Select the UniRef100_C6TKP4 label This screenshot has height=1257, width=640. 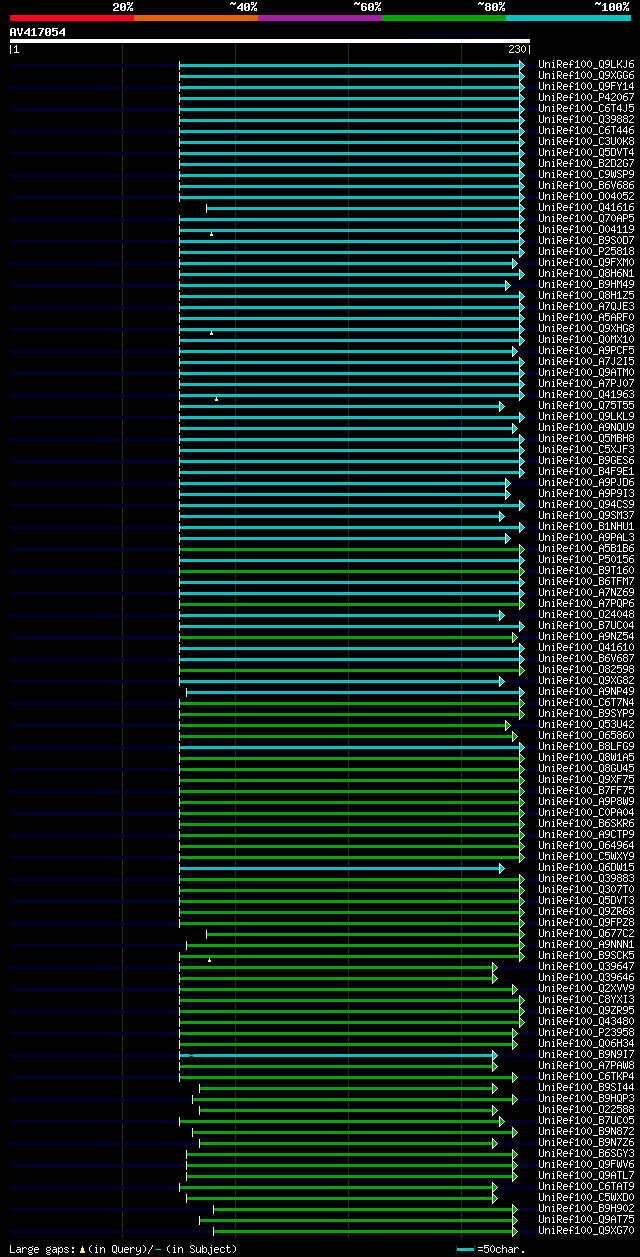[x=586, y=1077]
